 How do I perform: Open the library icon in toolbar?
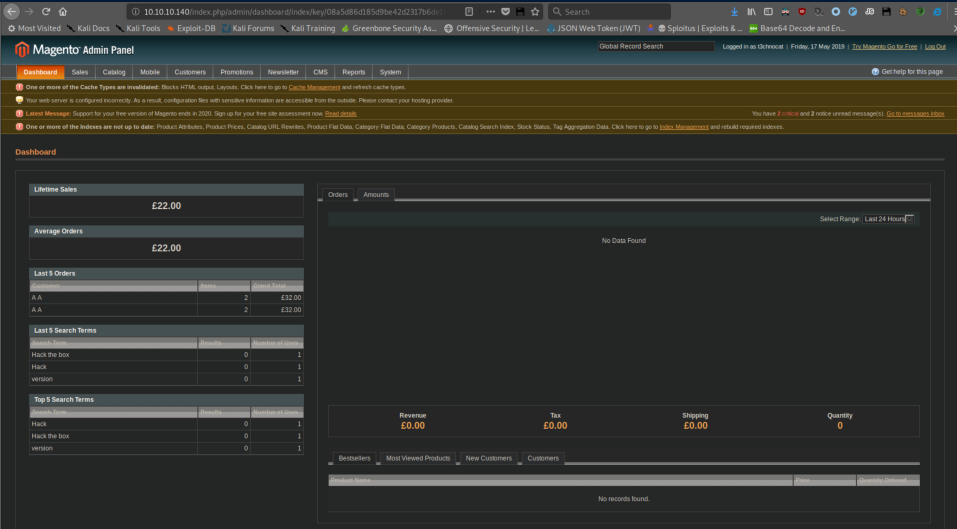(751, 11)
